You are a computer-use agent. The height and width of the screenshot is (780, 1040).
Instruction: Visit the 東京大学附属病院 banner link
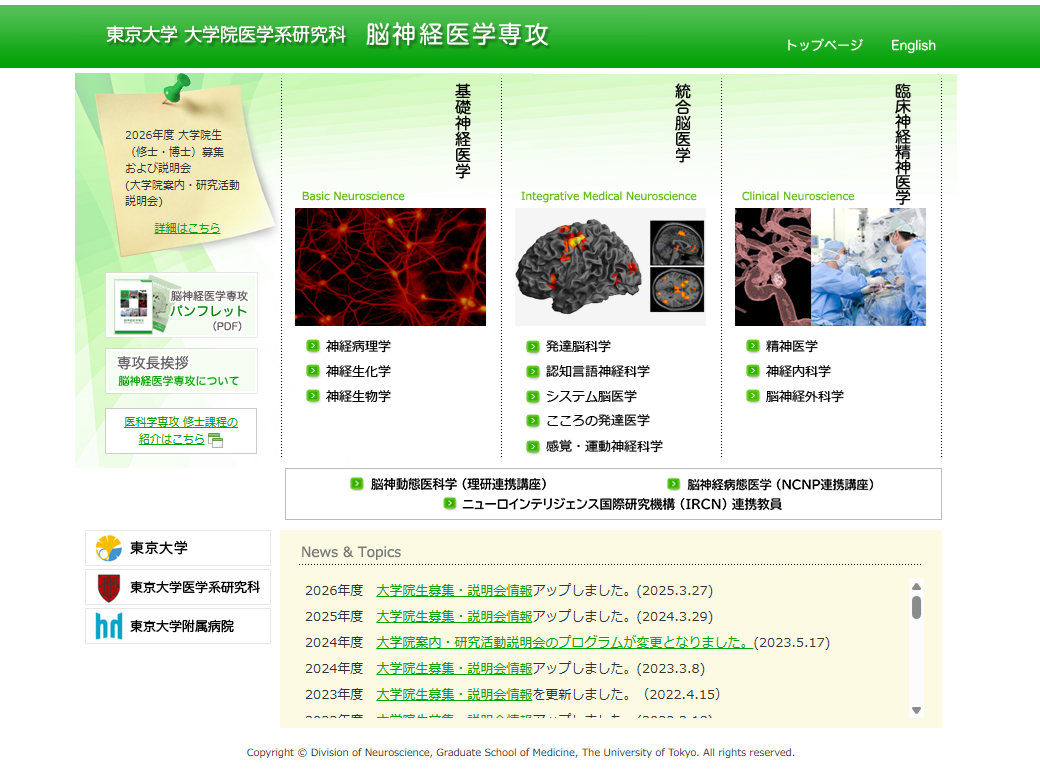tap(178, 626)
